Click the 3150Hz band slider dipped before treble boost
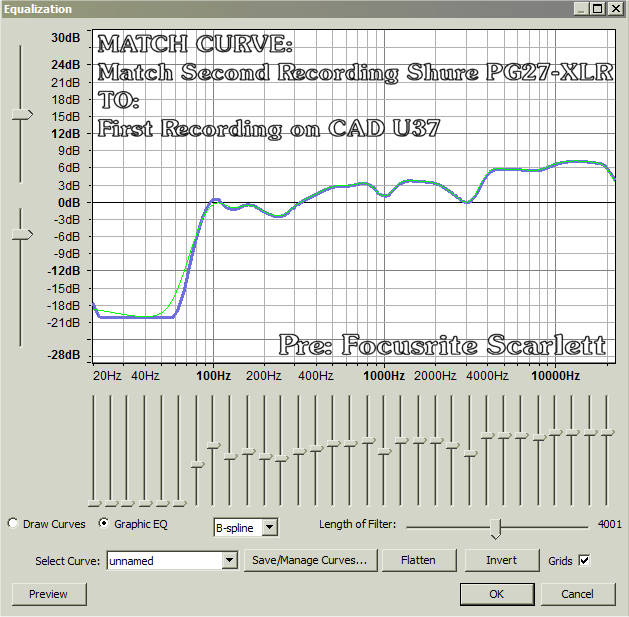 coord(471,454)
